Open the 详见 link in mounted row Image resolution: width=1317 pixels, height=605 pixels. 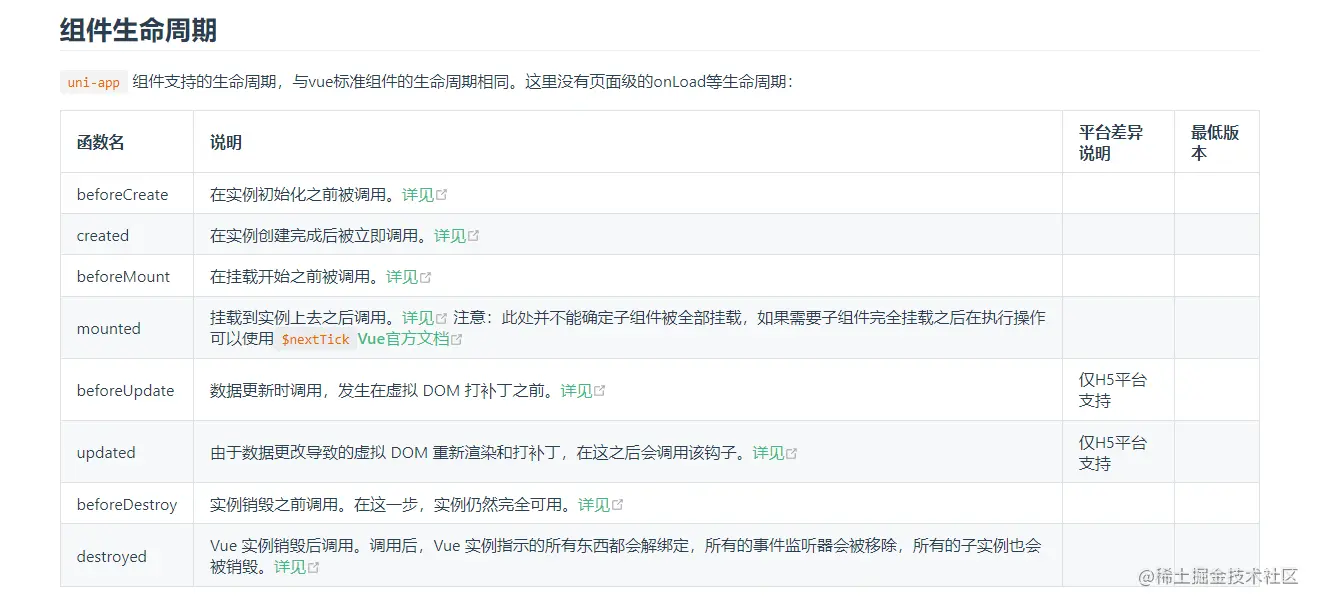click(x=418, y=317)
